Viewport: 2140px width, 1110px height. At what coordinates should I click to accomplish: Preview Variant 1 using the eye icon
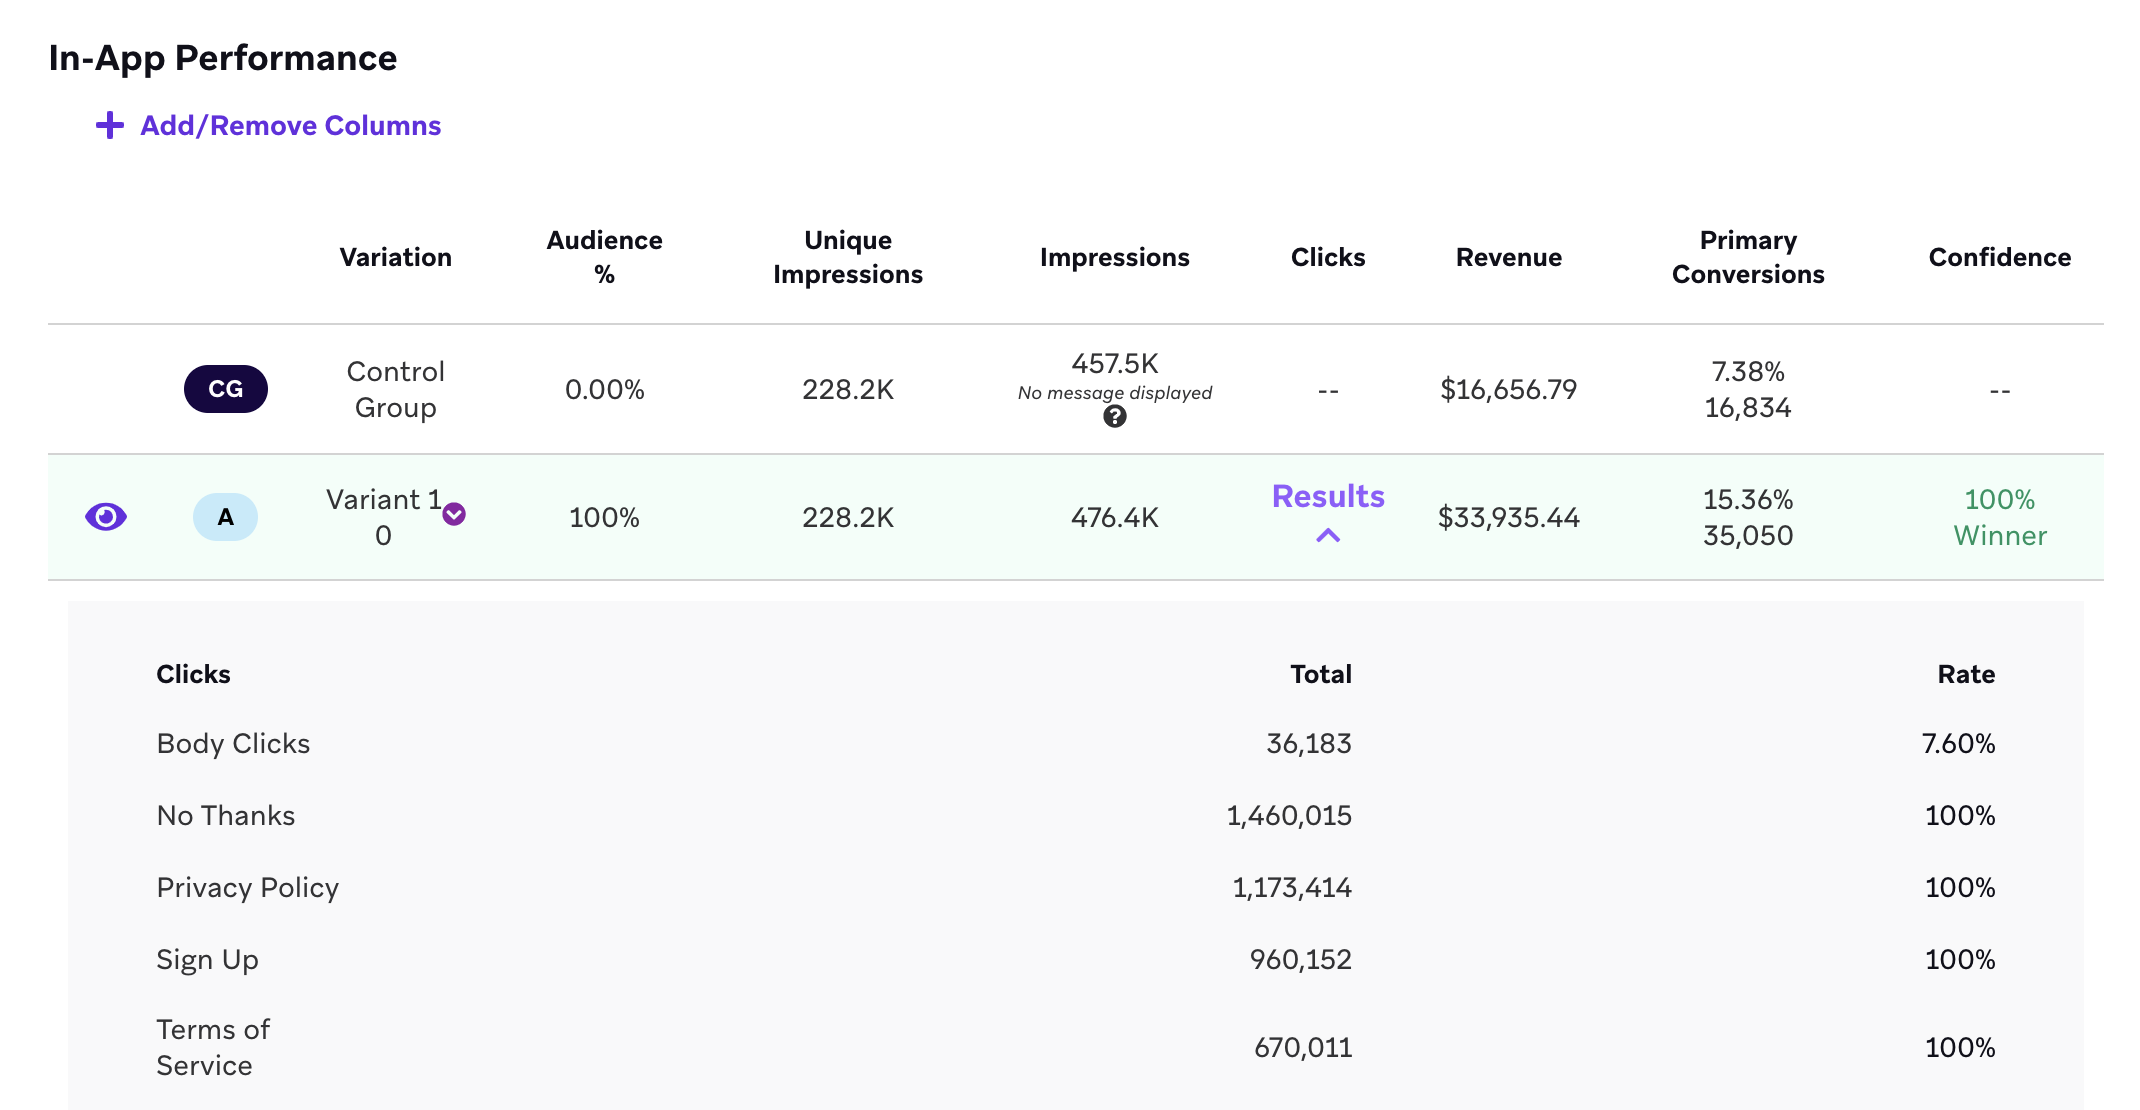(105, 516)
